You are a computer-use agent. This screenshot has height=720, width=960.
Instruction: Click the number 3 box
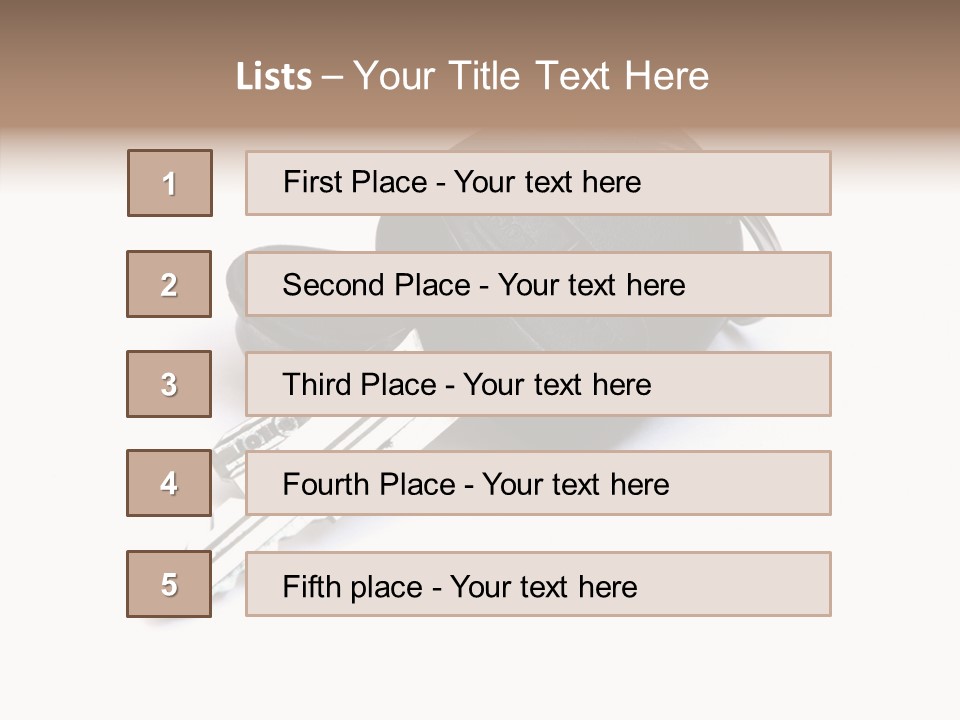pos(169,384)
